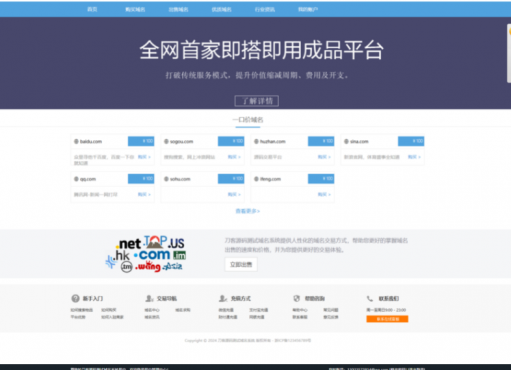The width and height of the screenshot is (511, 370).
Task: Click the ¥100 price tag on qq.com
Action: click(x=141, y=179)
